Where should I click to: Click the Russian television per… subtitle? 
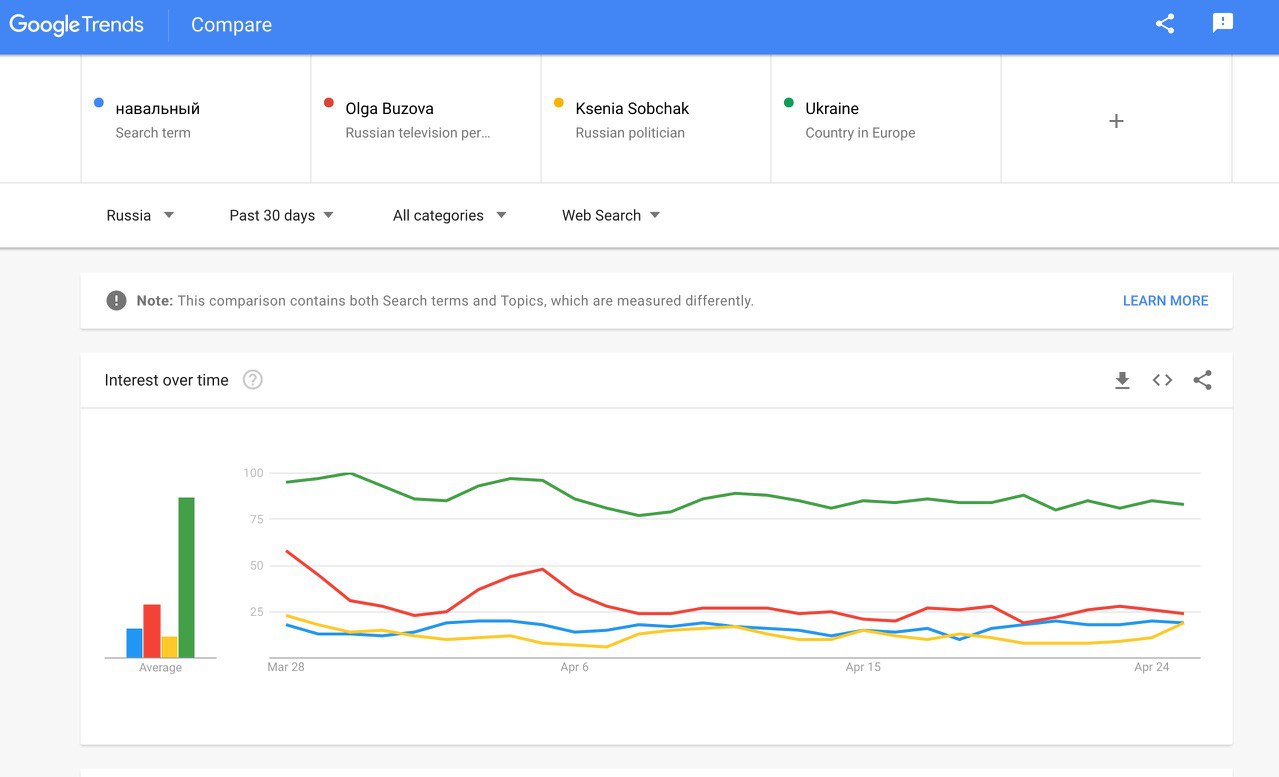[418, 133]
